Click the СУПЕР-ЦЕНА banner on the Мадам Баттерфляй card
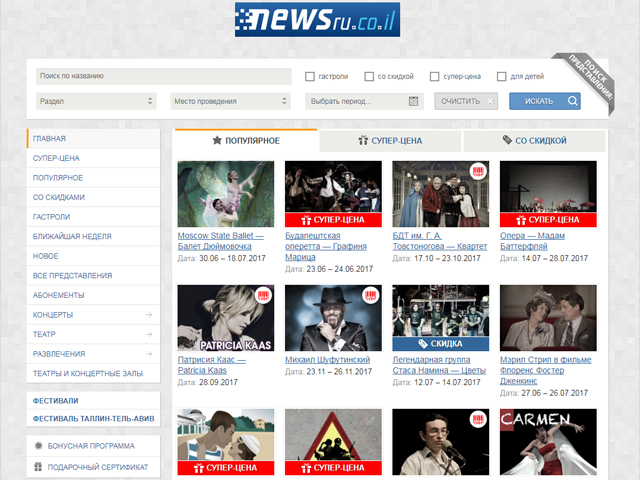This screenshot has width=640, height=480. (x=548, y=220)
